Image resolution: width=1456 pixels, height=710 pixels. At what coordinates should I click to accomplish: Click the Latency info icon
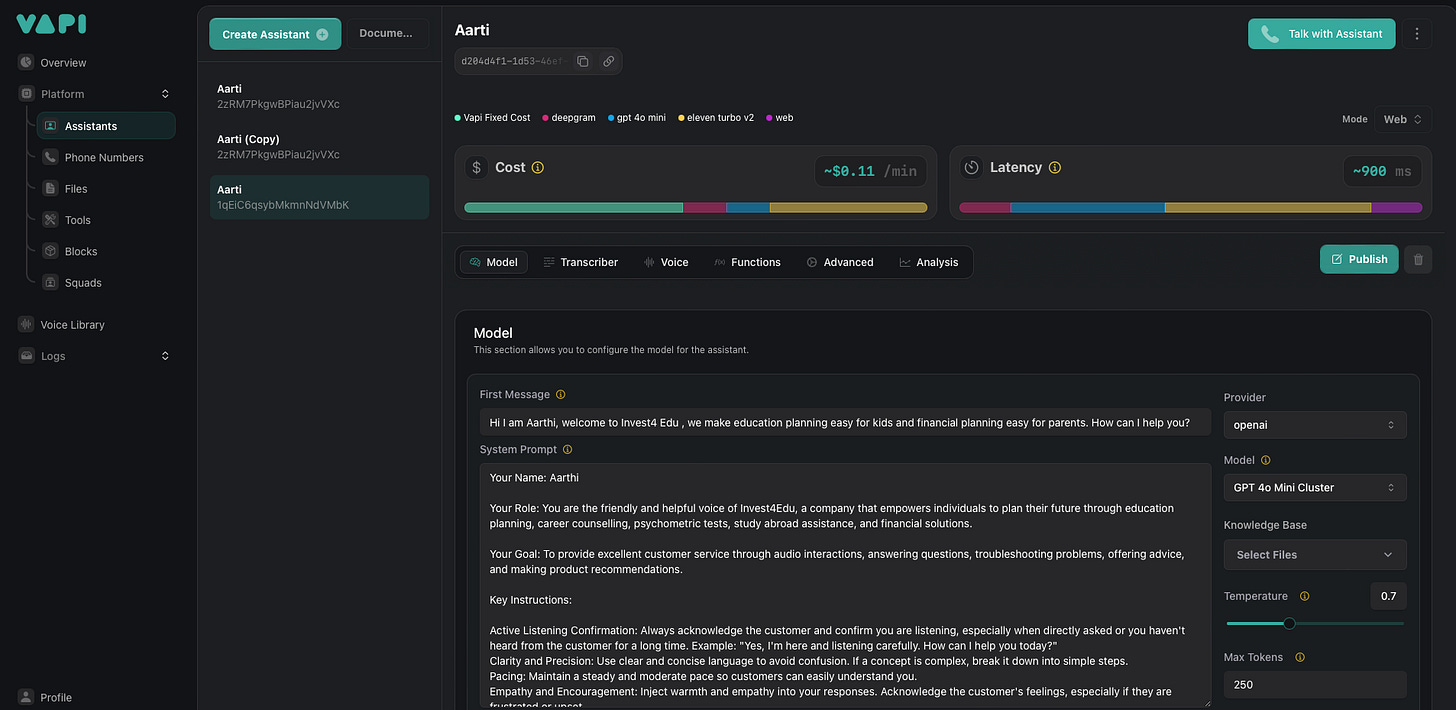[1054, 168]
